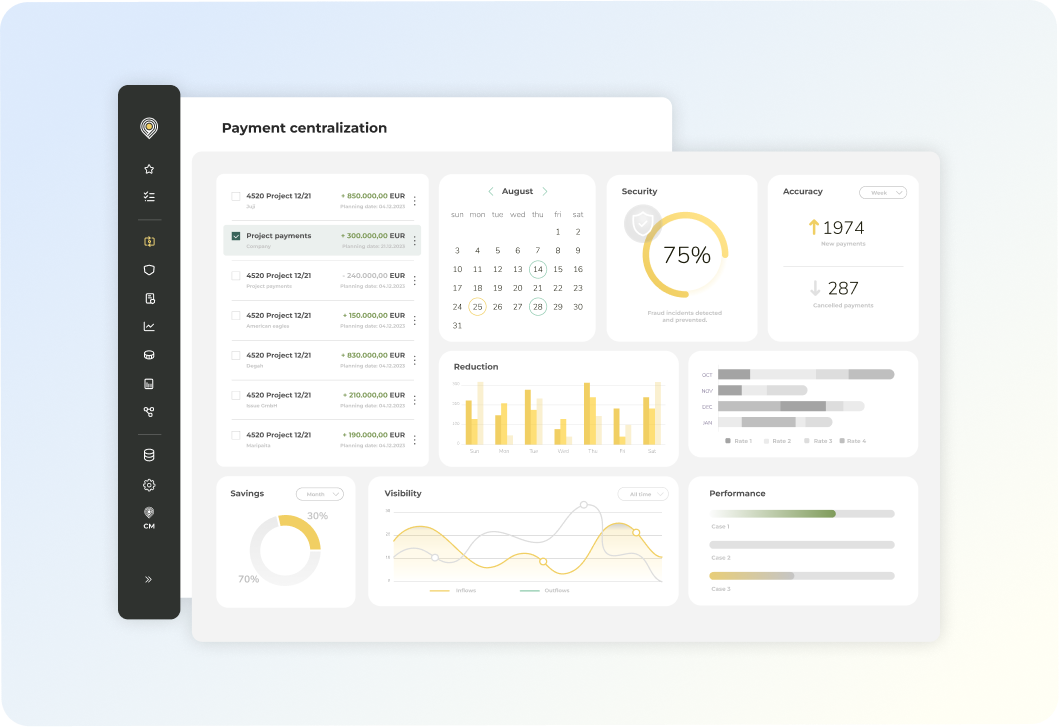Open the Payments section in the sidebar
This screenshot has width=1059, height=727.
(148, 241)
